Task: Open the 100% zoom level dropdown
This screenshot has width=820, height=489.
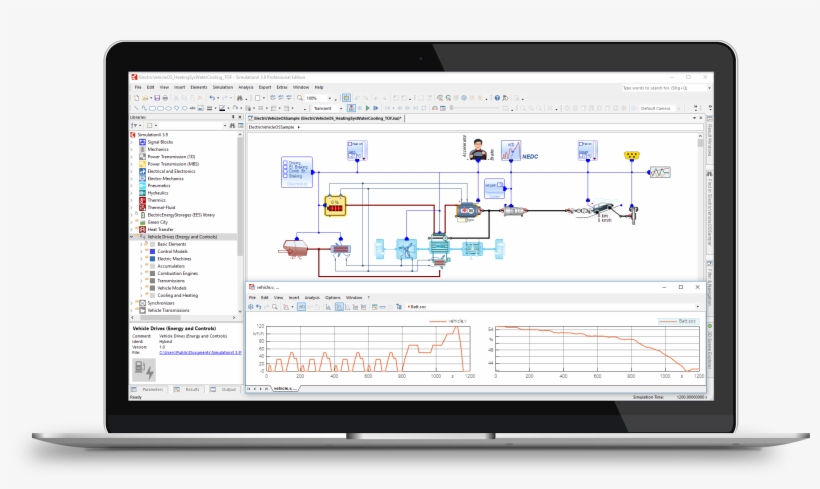Action: pos(329,98)
